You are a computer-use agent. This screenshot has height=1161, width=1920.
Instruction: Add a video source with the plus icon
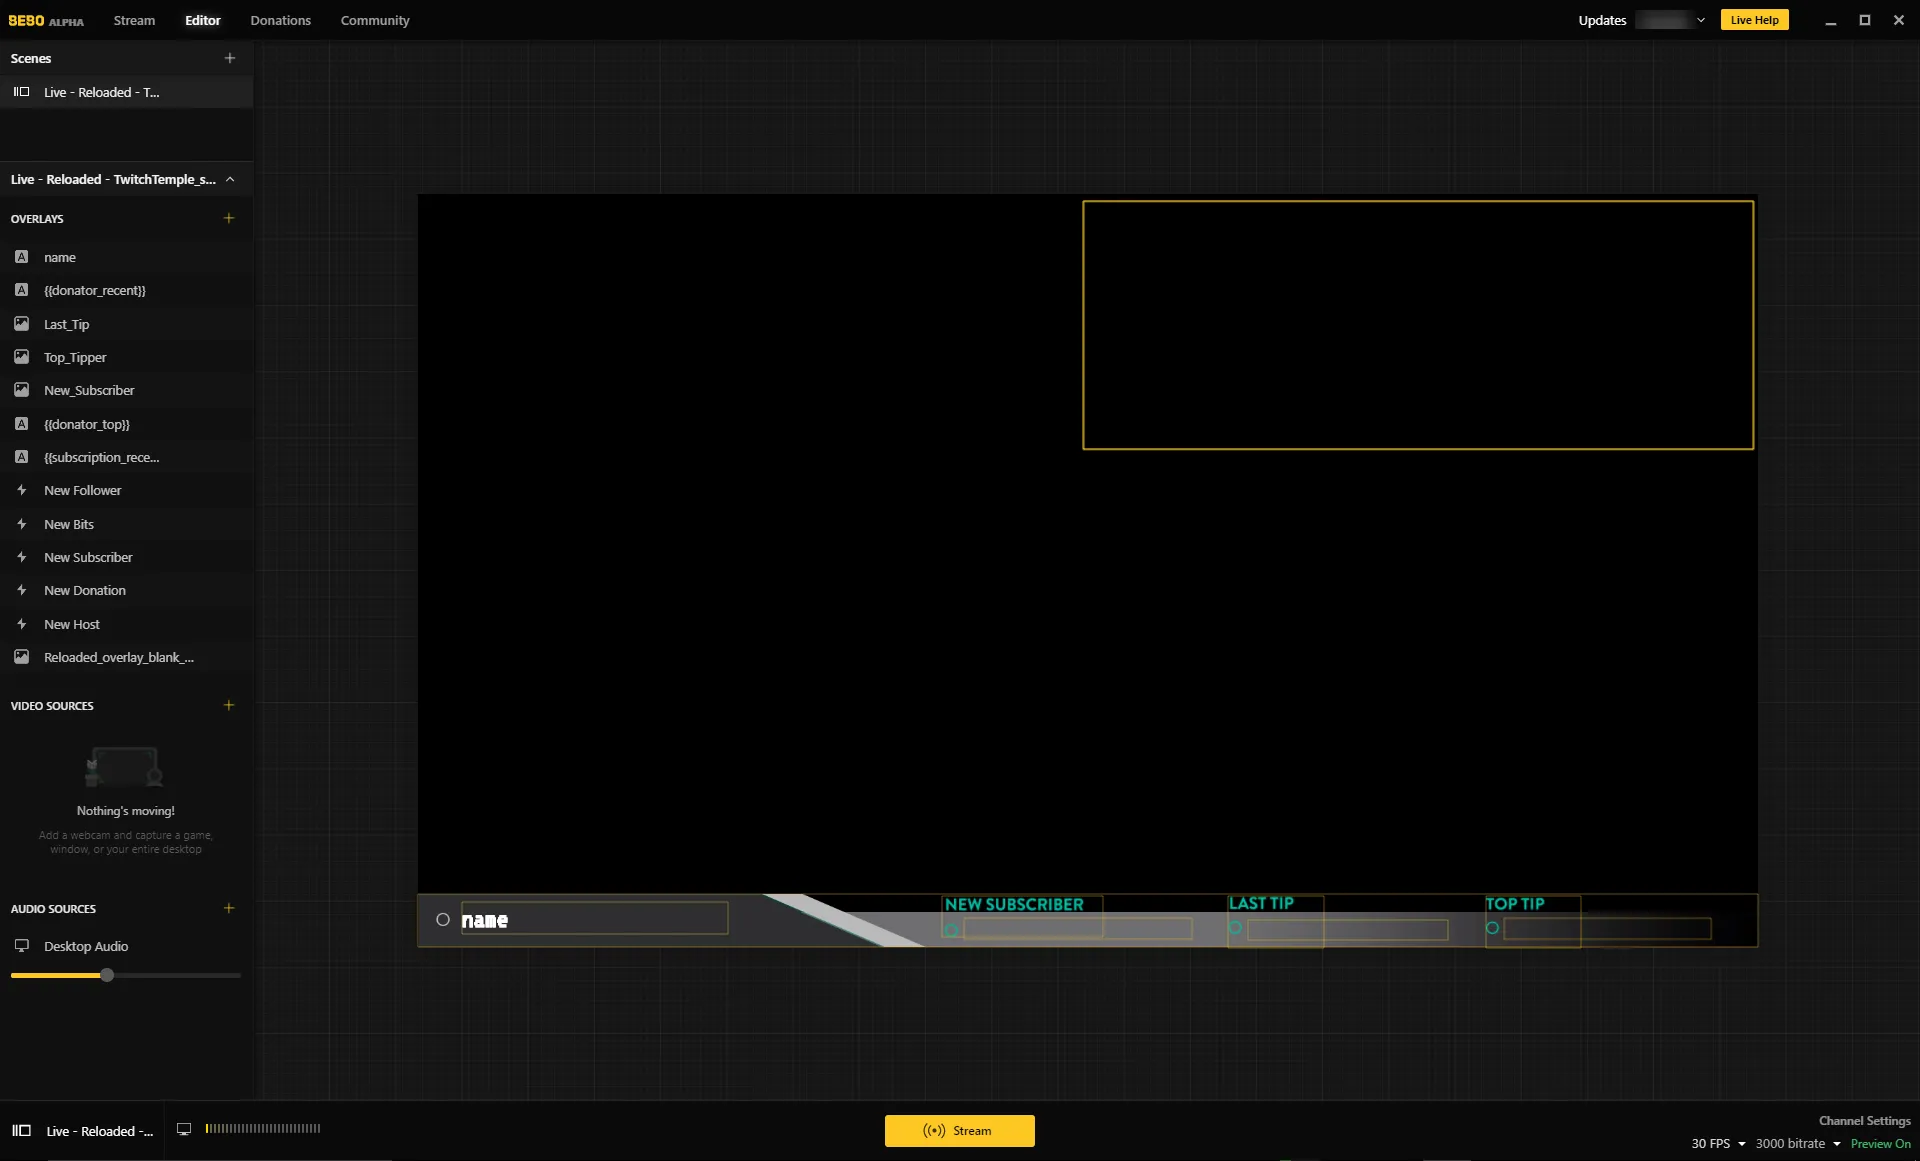tap(229, 705)
